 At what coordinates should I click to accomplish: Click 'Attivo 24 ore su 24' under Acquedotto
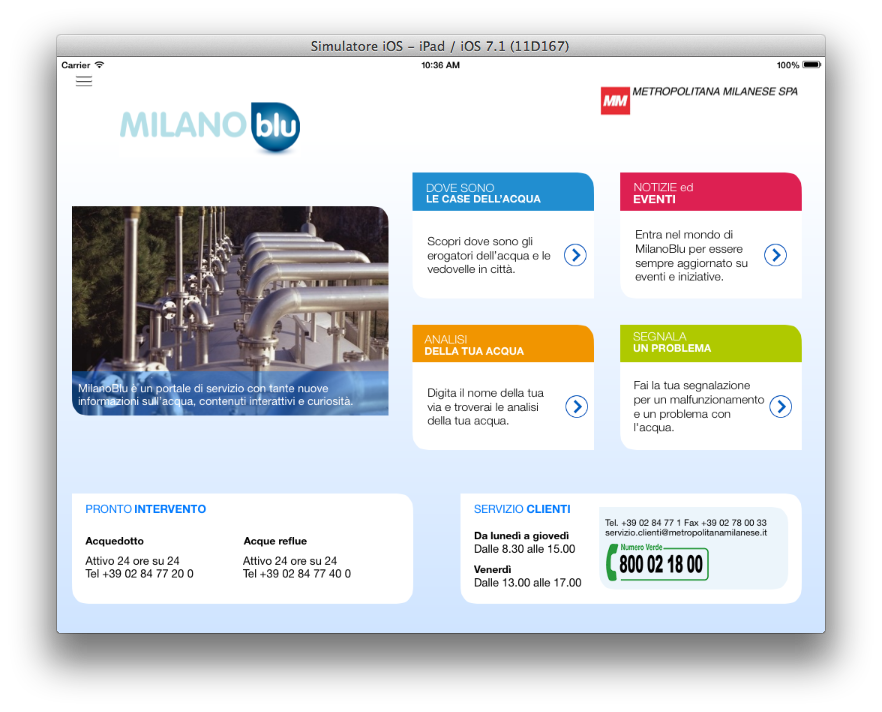point(132,561)
